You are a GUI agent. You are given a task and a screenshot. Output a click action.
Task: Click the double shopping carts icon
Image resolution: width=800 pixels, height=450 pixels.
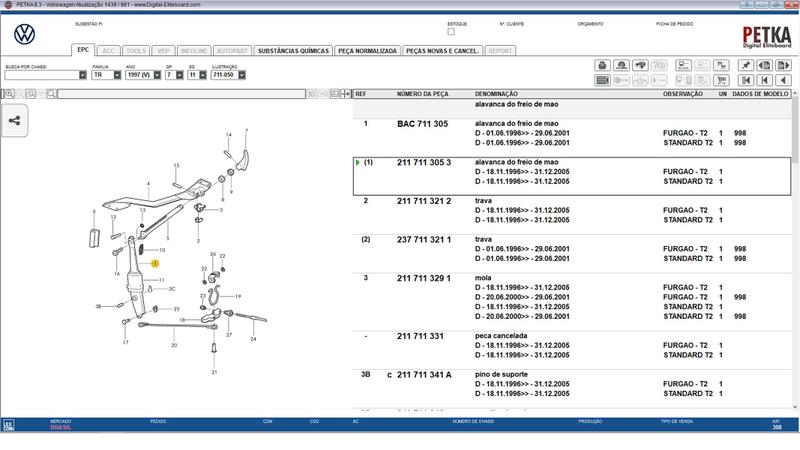(x=721, y=65)
